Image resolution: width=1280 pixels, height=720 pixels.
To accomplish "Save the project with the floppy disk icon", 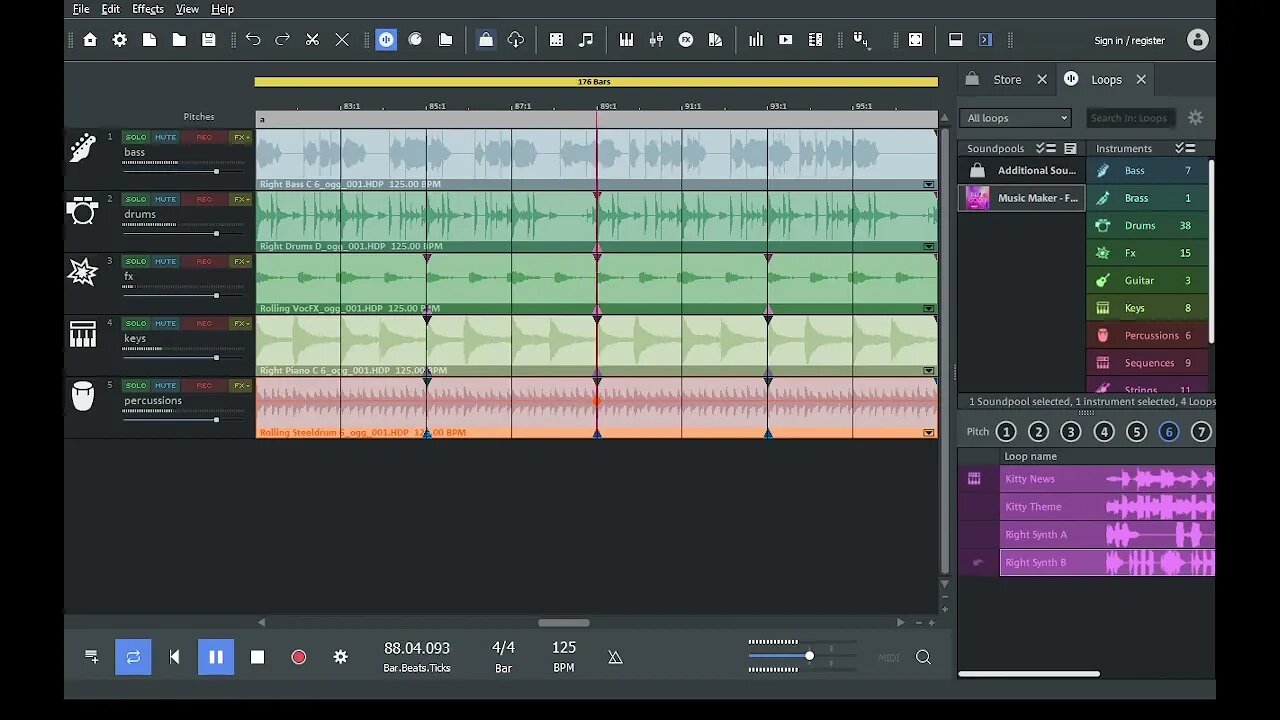I will [x=209, y=40].
